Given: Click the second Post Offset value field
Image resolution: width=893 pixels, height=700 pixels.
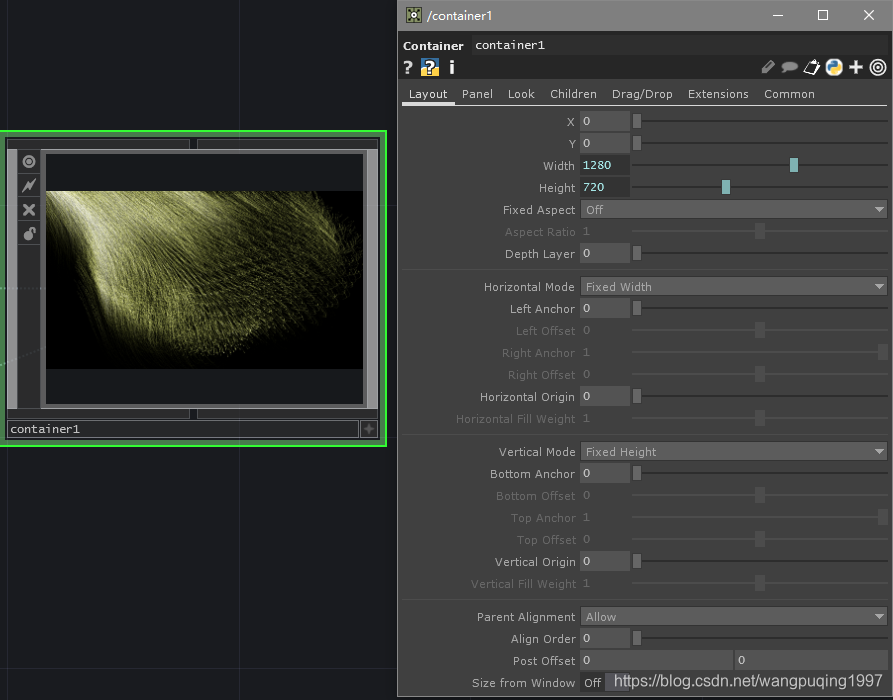Looking at the screenshot, I should [811, 661].
